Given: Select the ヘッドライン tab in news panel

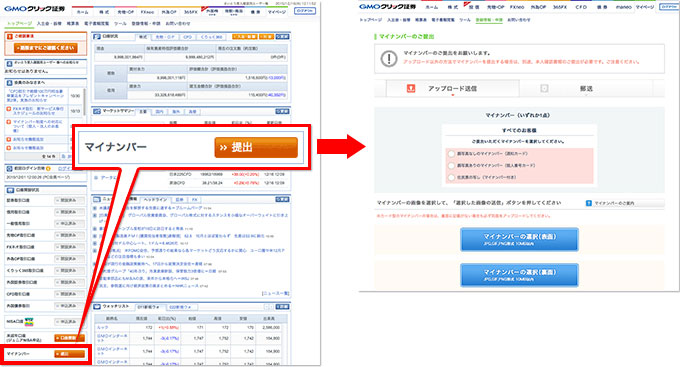Looking at the screenshot, I should [155, 200].
